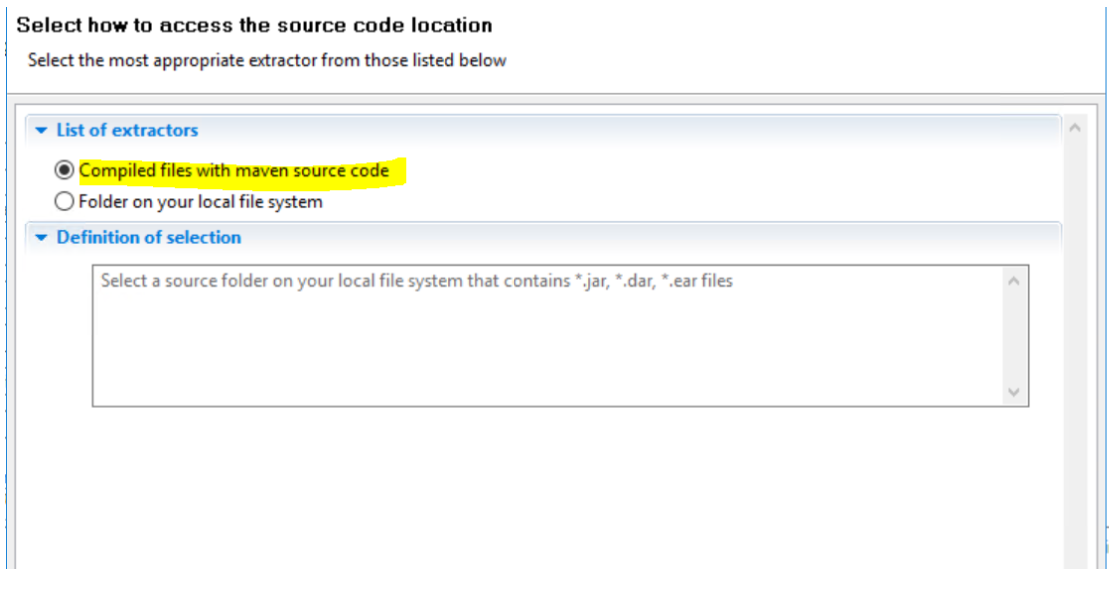Screen dimensions: 1109x599
Task: Collapse the List of extractors triangle
Action: point(41,130)
